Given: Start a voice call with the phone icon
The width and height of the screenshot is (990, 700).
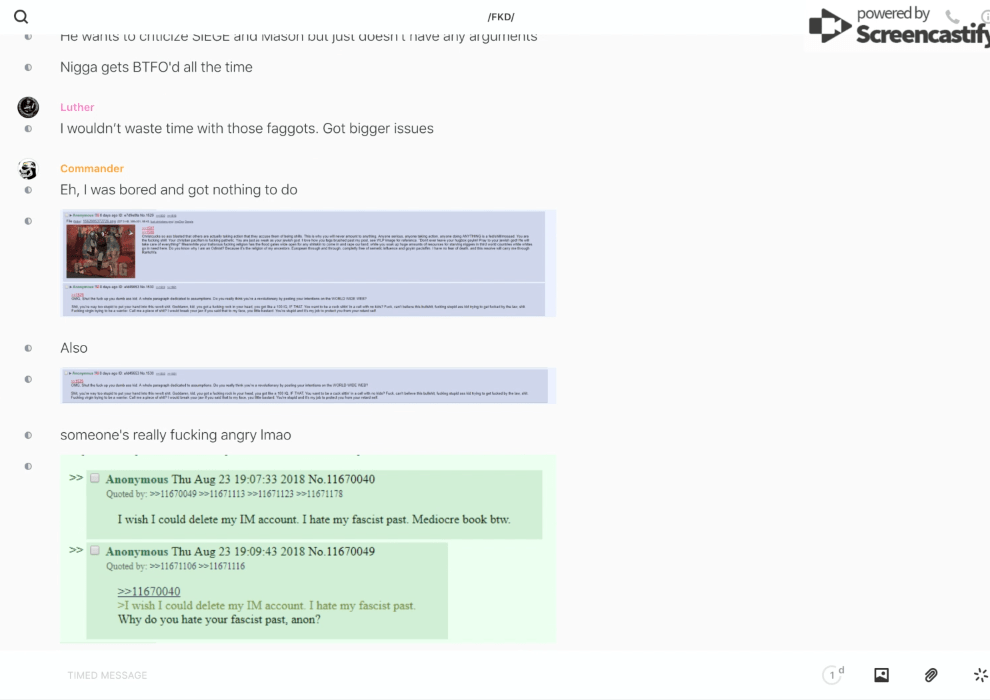Looking at the screenshot, I should (951, 17).
